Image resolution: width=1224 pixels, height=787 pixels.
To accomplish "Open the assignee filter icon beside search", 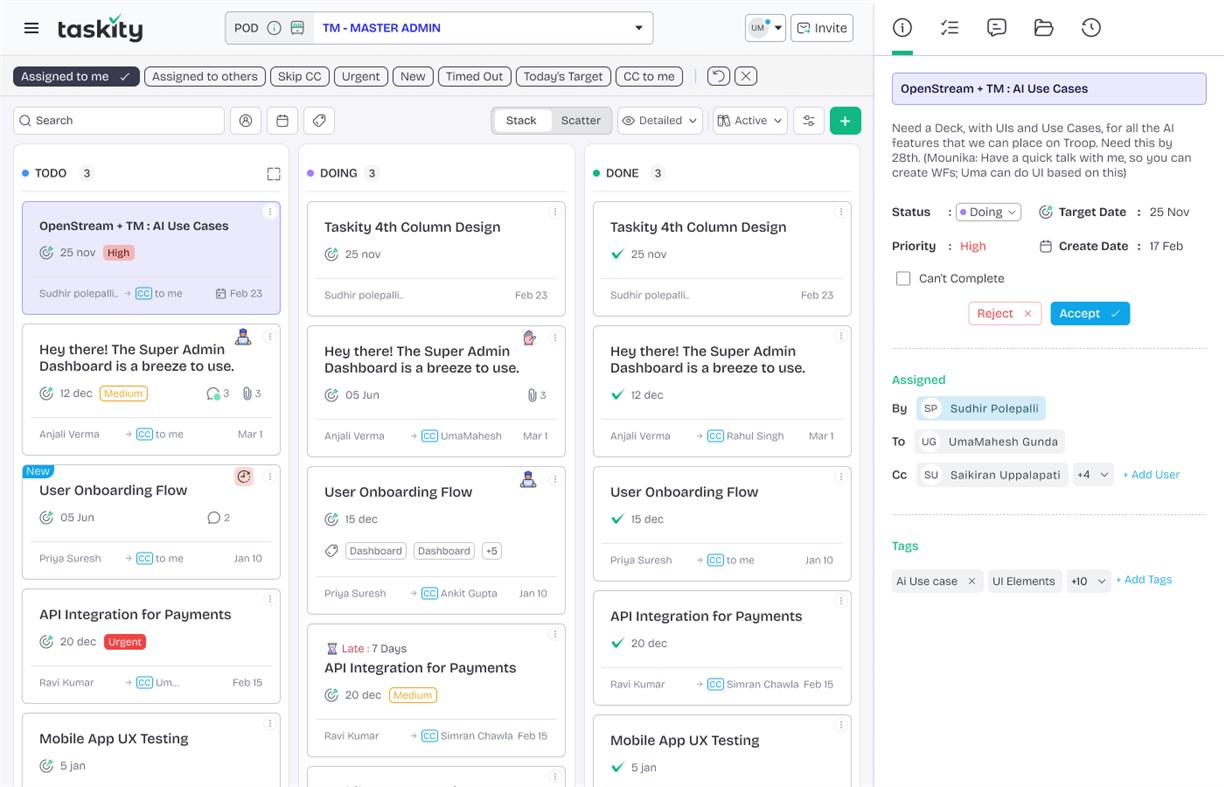I will click(246, 120).
